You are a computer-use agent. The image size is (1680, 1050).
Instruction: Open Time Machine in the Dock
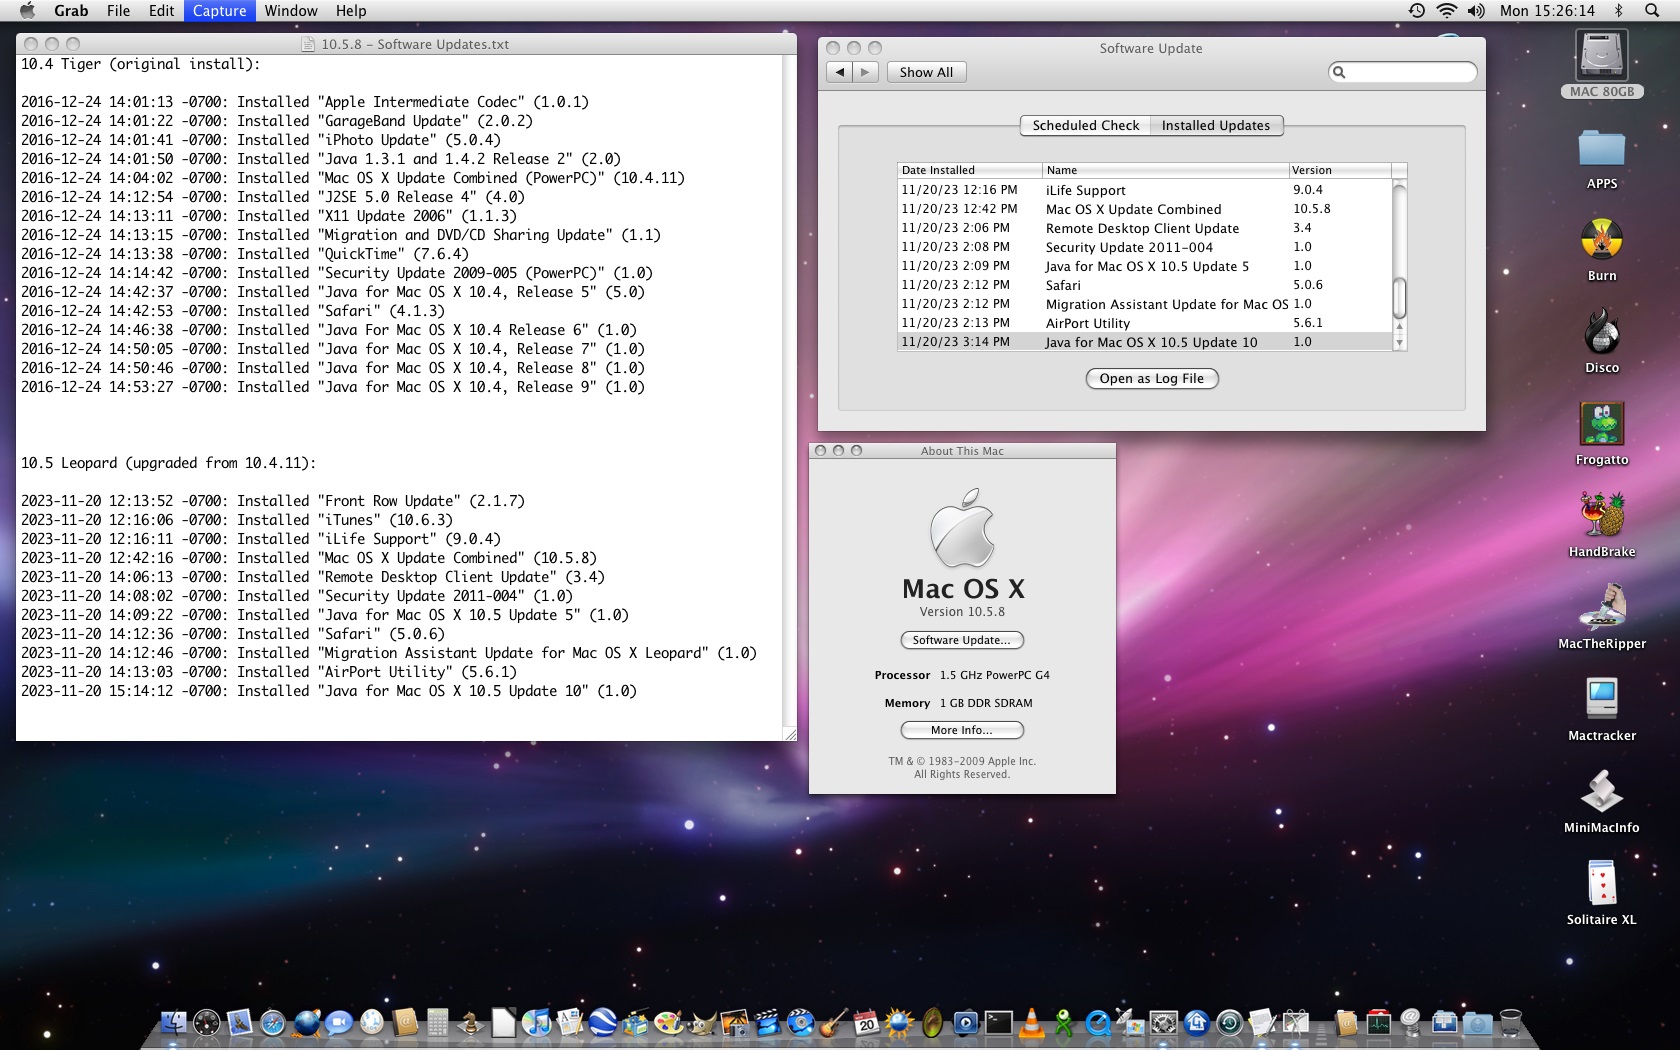(x=1230, y=1023)
